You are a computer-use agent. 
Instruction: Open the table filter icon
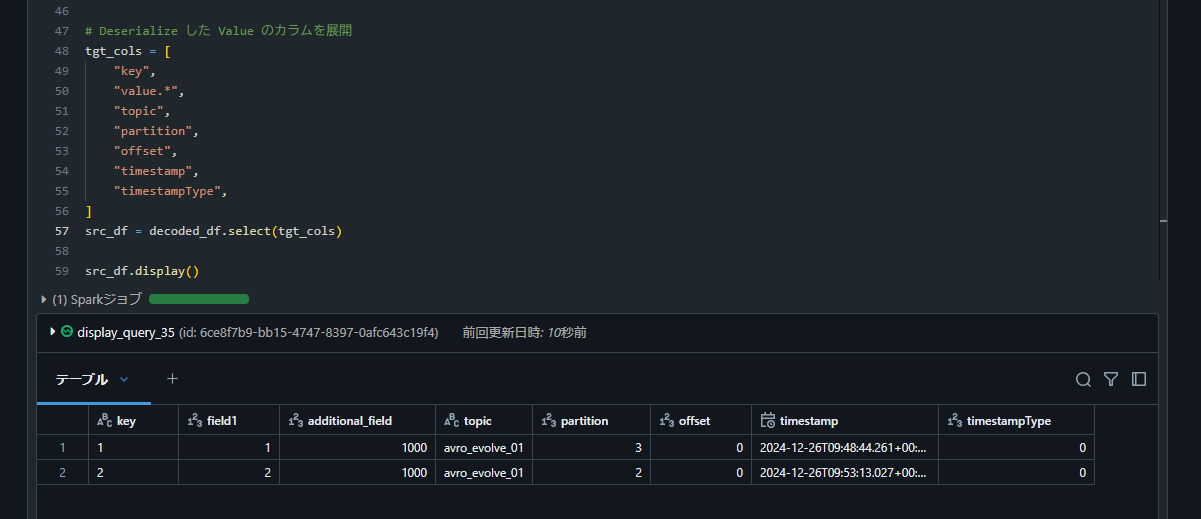point(1110,379)
